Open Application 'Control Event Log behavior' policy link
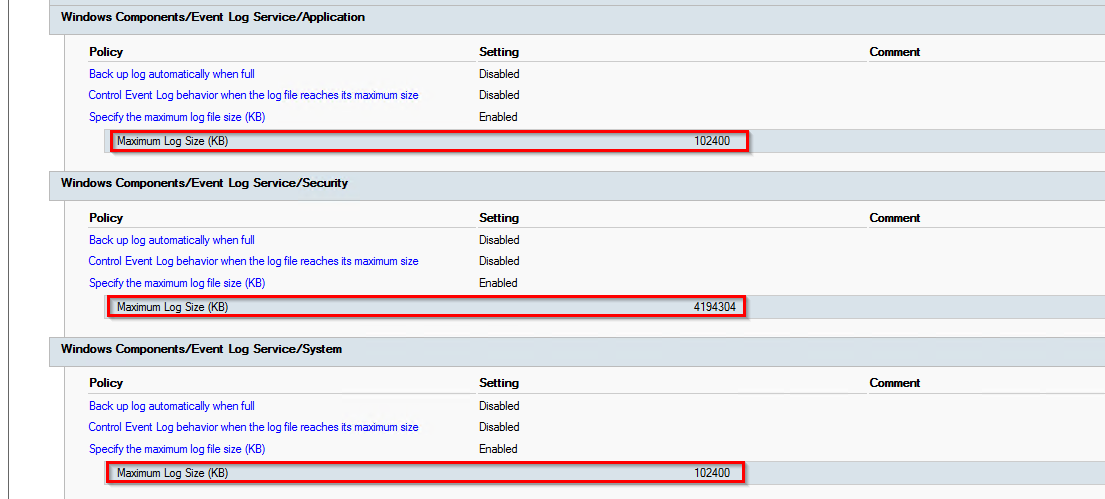This screenshot has width=1105, height=499. click(254, 95)
